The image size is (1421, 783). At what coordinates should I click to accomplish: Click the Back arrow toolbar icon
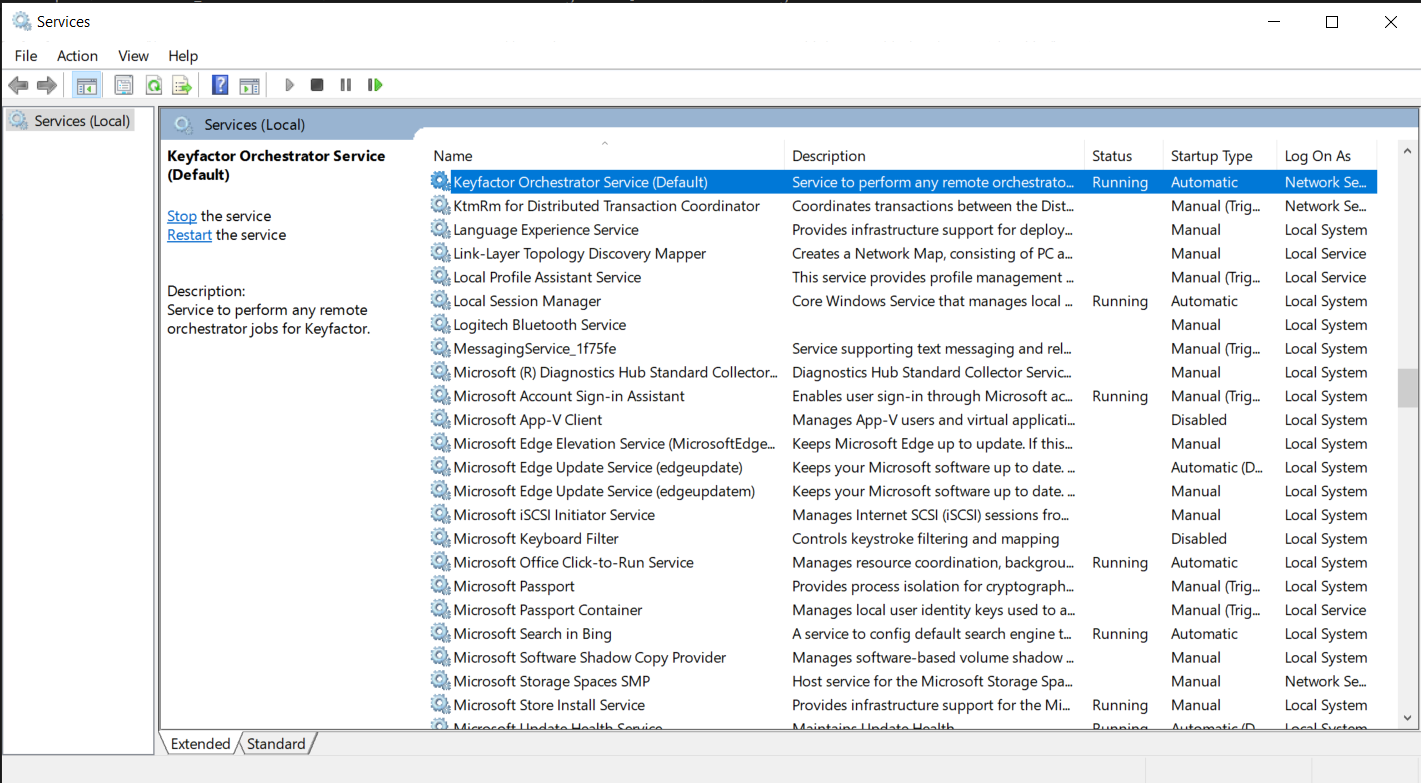tap(18, 86)
